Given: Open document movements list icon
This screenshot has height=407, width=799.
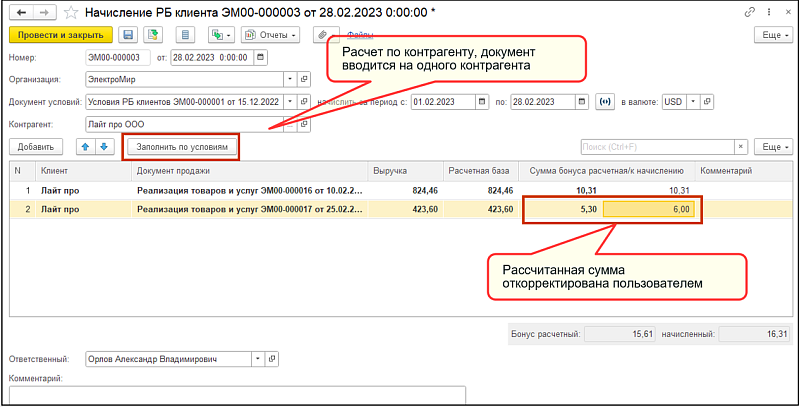Looking at the screenshot, I should tap(185, 35).
